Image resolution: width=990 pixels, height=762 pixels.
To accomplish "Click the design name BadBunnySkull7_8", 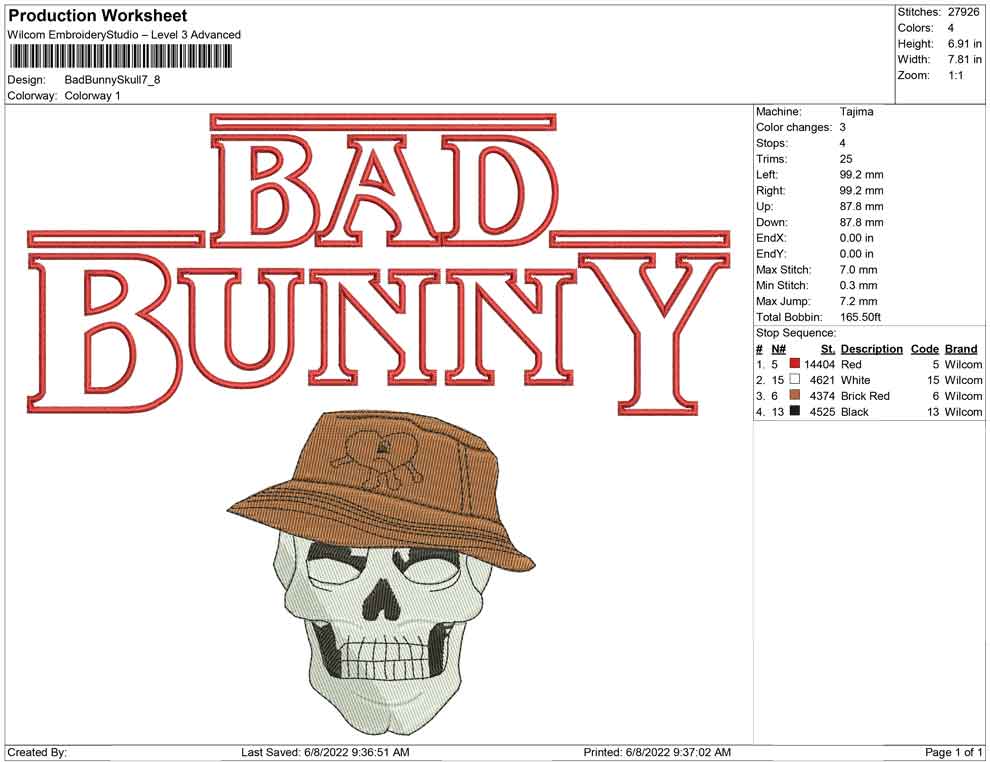I will pos(112,80).
